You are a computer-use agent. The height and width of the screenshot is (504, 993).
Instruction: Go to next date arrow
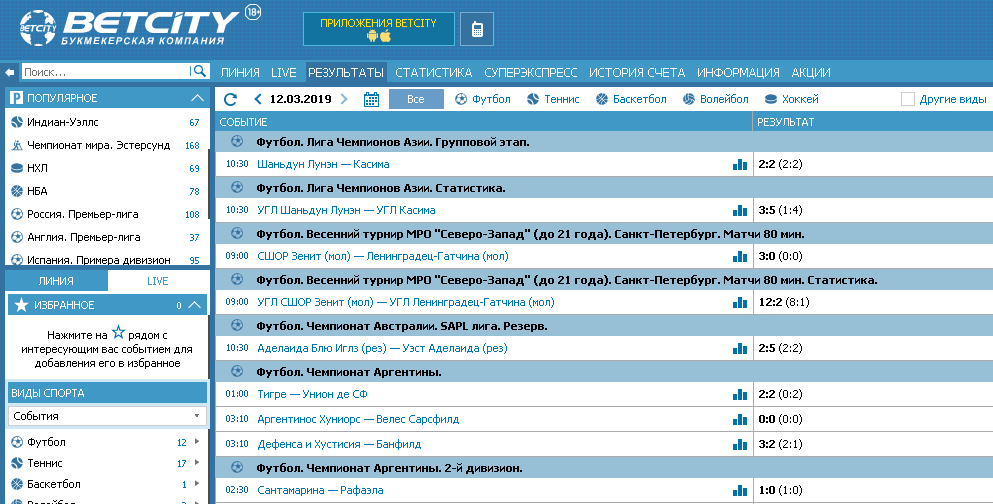pos(344,99)
